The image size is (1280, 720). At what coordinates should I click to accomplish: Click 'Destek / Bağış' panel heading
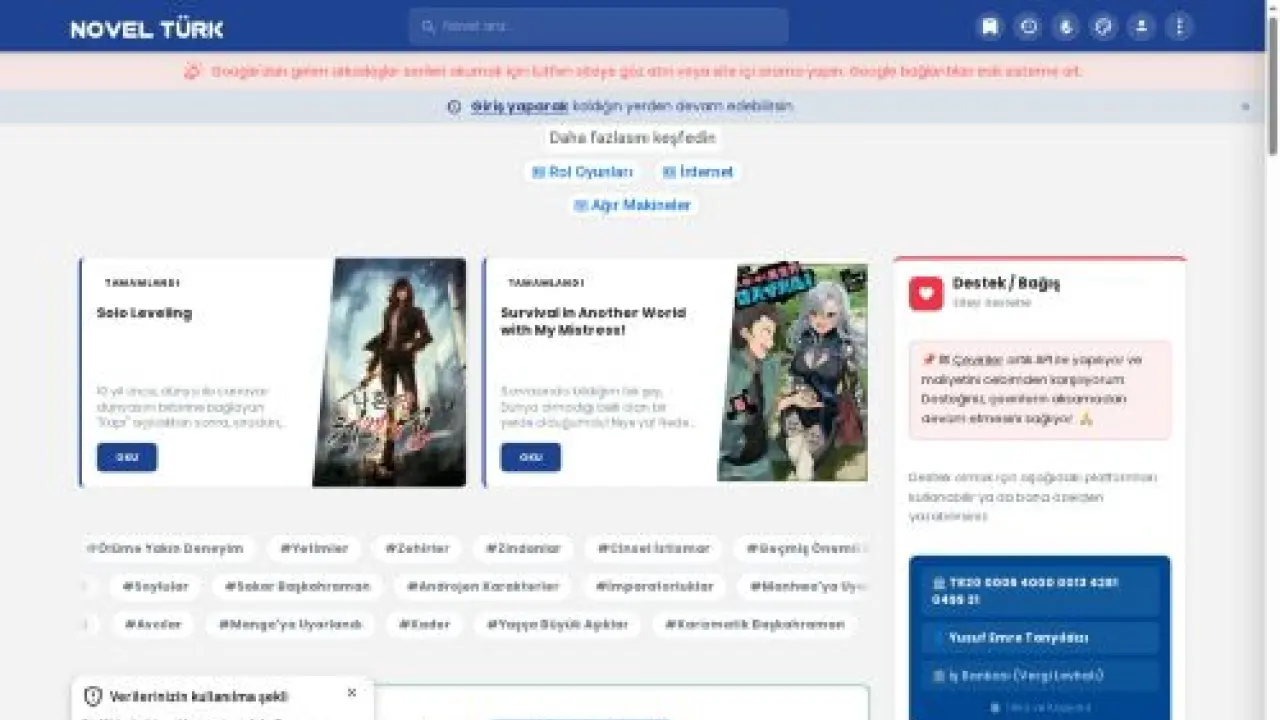point(1006,283)
